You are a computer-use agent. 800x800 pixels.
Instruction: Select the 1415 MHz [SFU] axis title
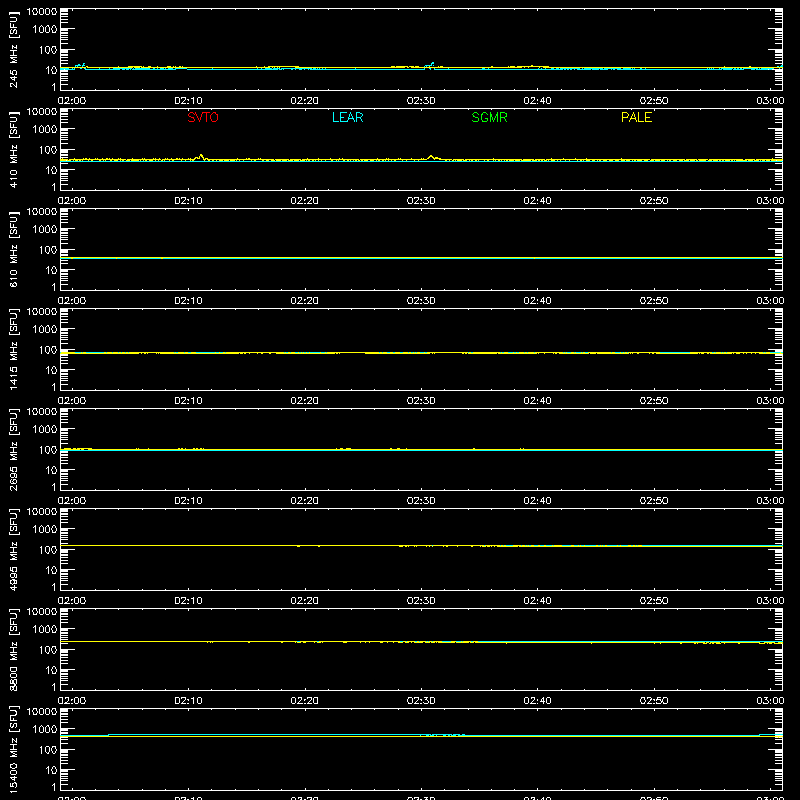14,349
